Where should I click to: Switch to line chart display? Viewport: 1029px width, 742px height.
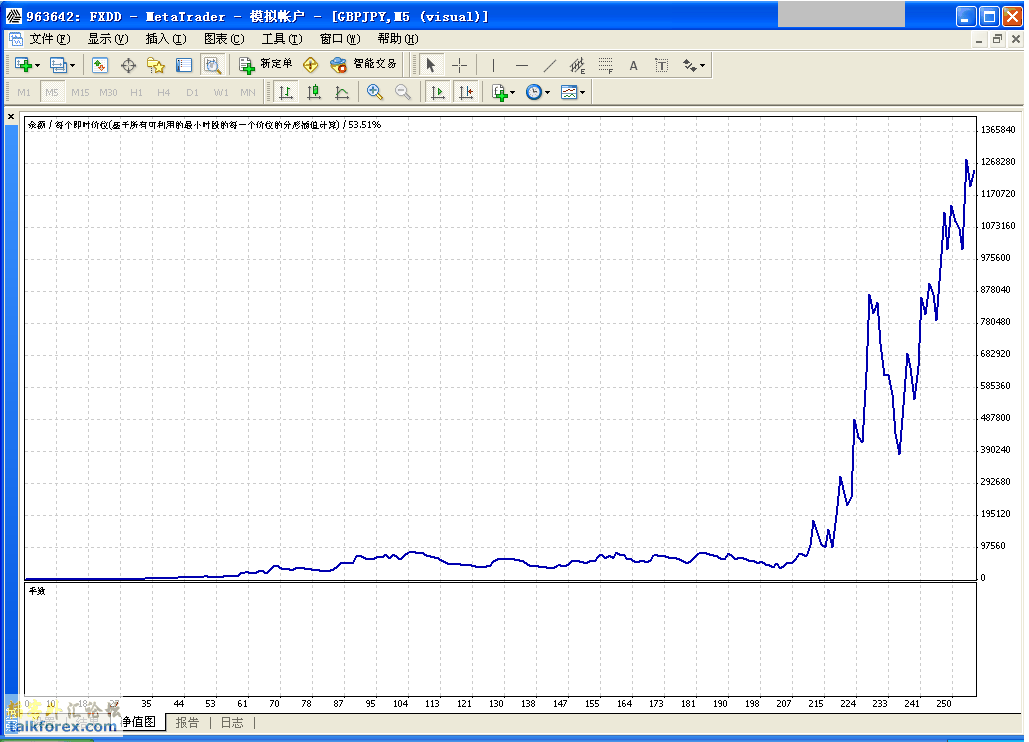pos(342,93)
